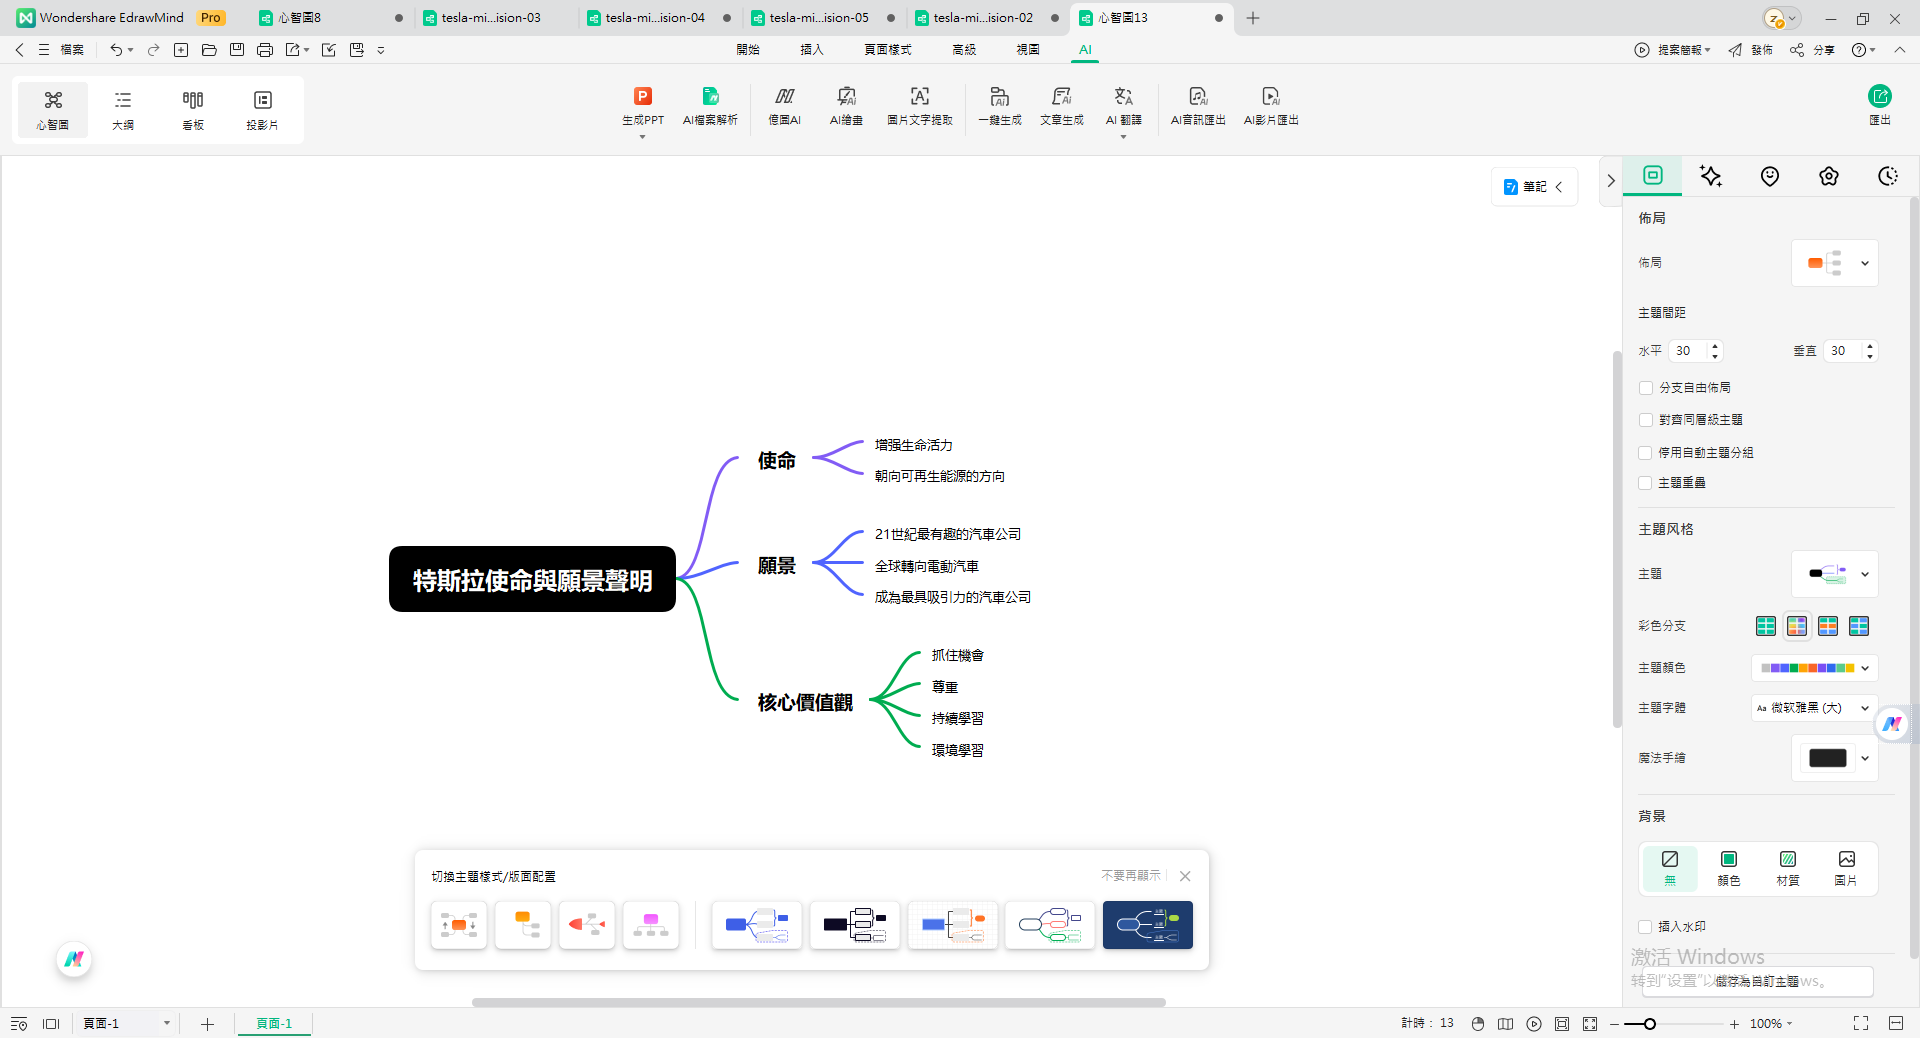1920x1038 pixels.
Task: Click the 筆記 notes button
Action: pyautogui.click(x=1533, y=187)
